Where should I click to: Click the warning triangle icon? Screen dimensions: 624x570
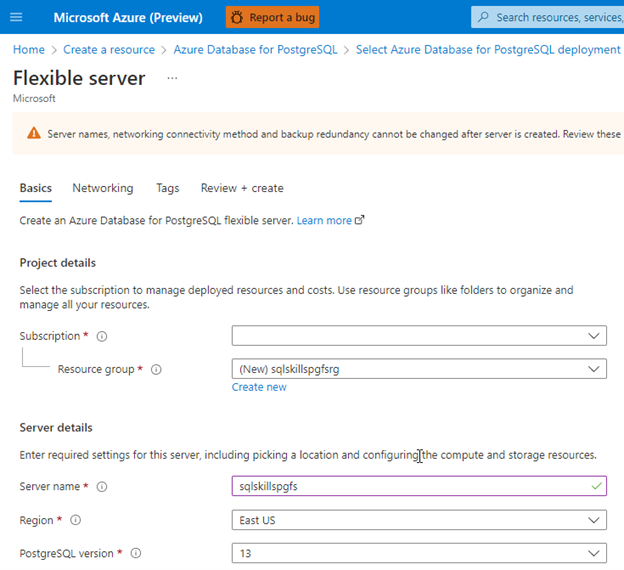tap(34, 133)
